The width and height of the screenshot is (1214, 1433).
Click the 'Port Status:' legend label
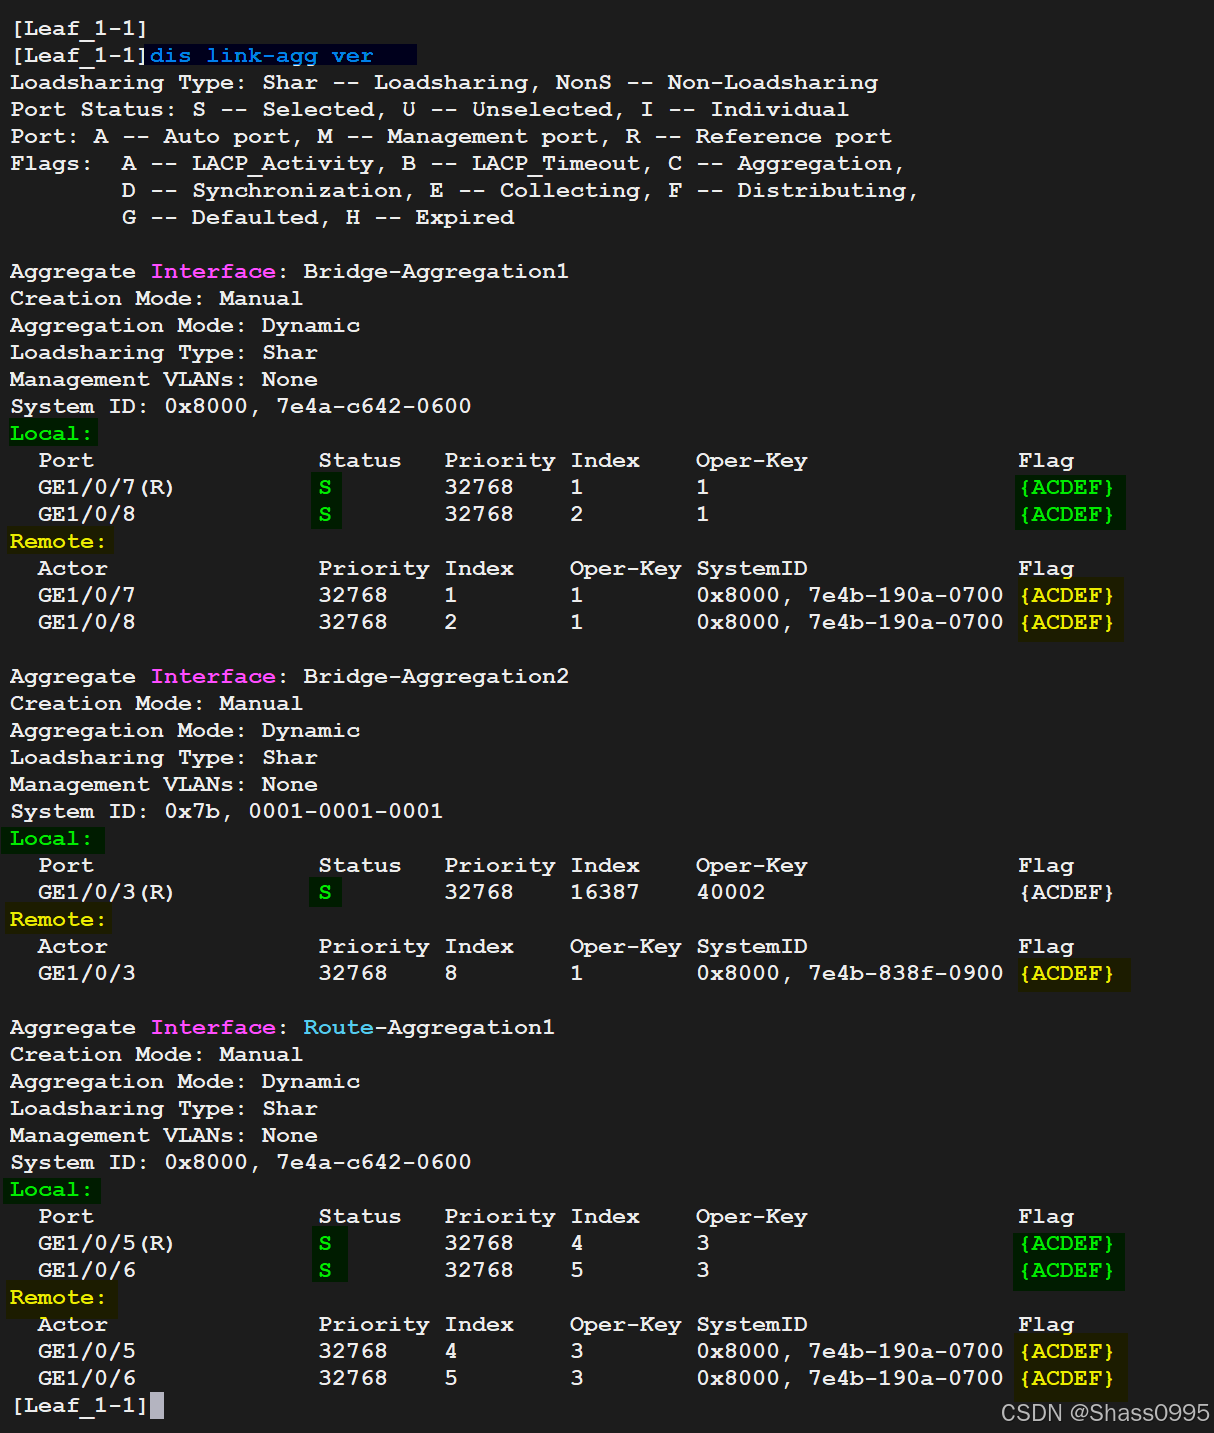(x=93, y=110)
